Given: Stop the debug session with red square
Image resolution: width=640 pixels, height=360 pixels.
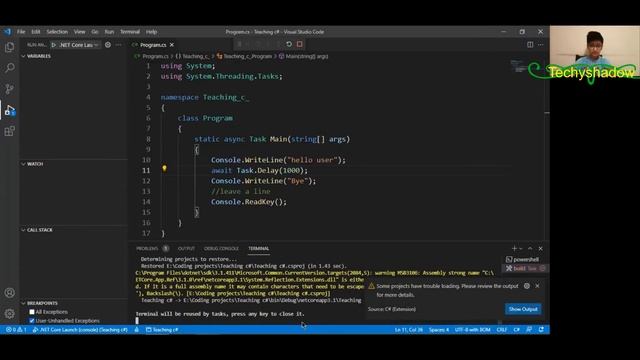Looking at the screenshot, I should pyautogui.click(x=300, y=44).
